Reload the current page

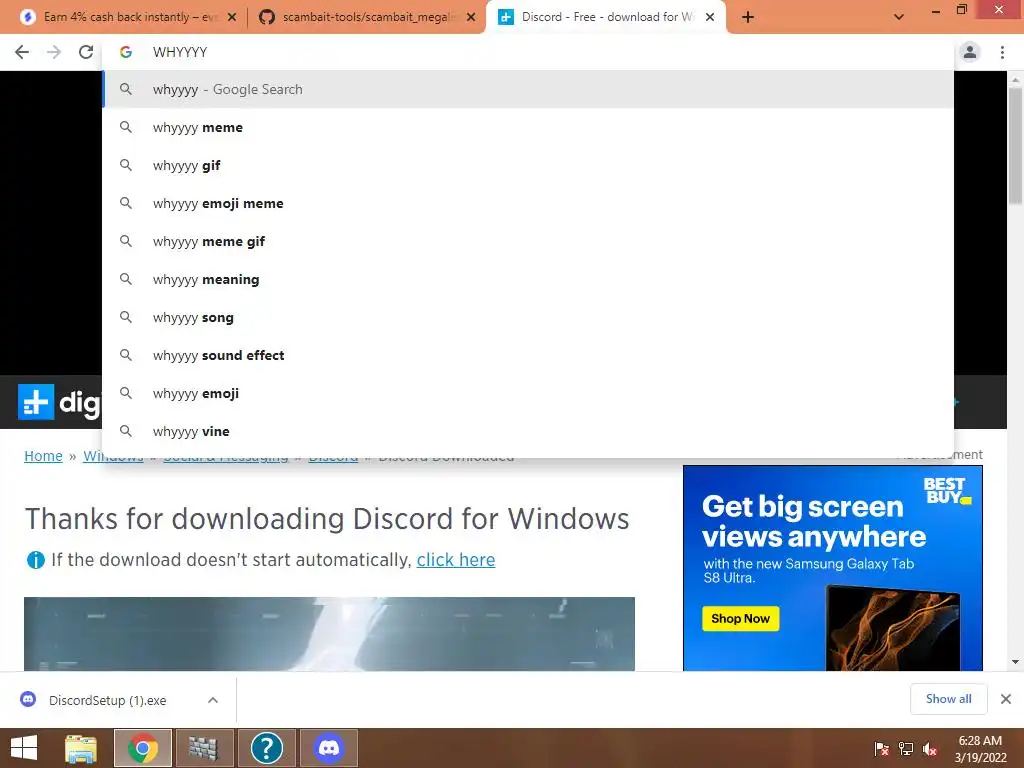coord(86,52)
